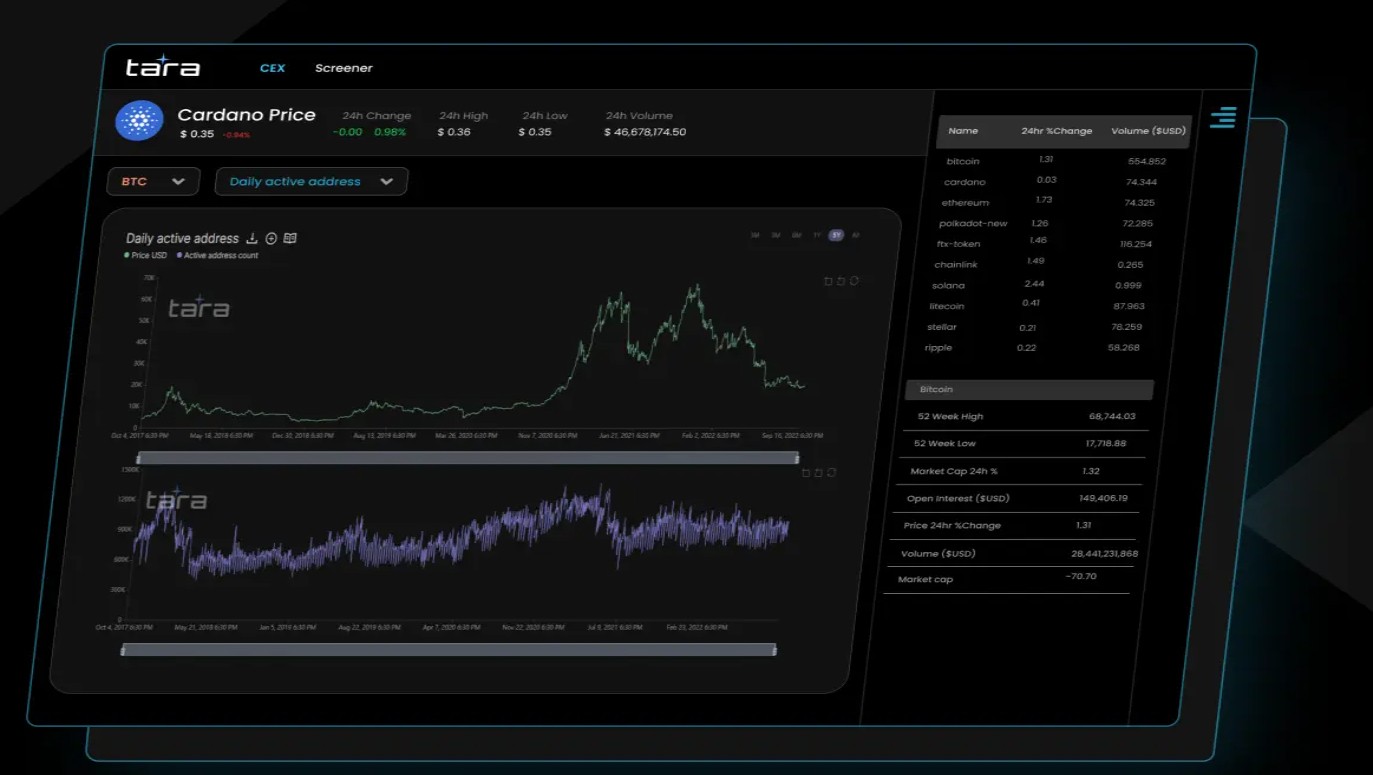Select the 1Y time range button

[817, 235]
